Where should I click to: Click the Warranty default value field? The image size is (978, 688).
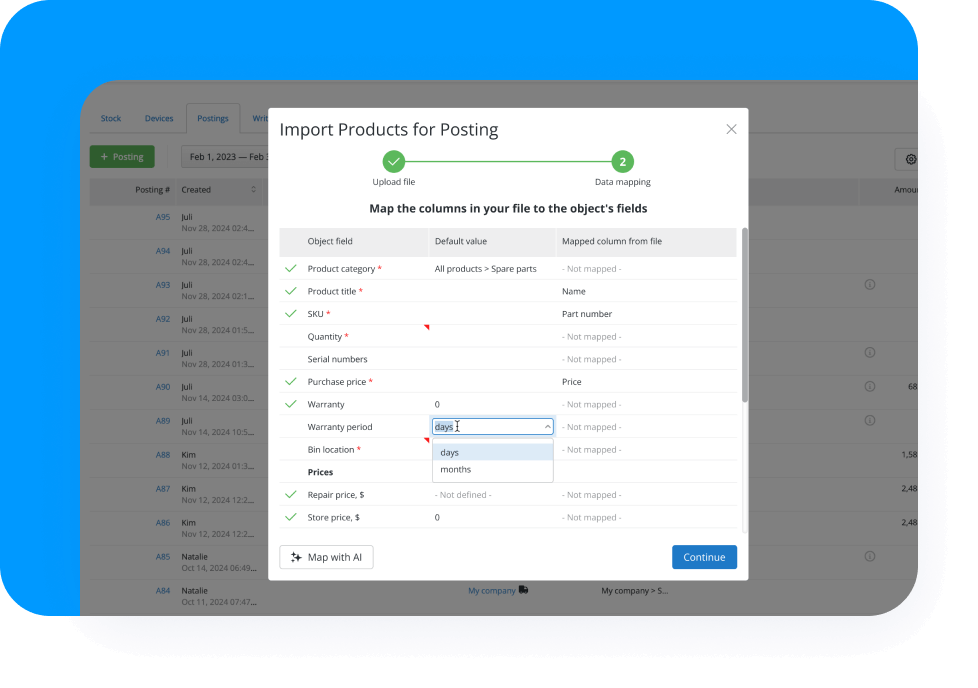(491, 404)
